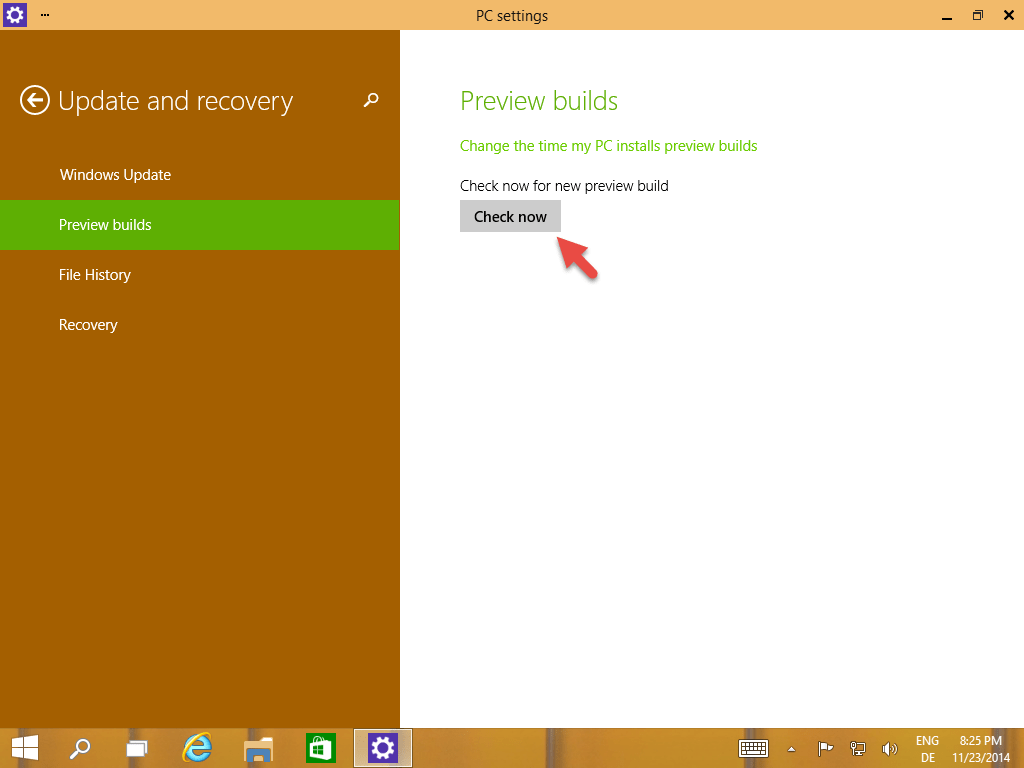1024x768 pixels.
Task: Click the PC settings gear icon in title bar
Action: 15,15
